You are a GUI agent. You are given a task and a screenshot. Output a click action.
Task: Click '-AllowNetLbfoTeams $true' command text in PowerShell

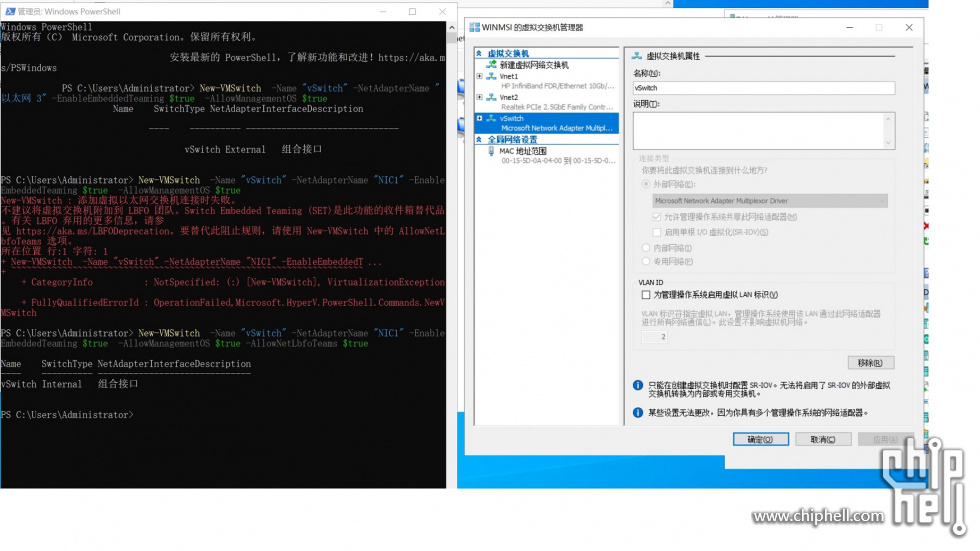point(307,343)
